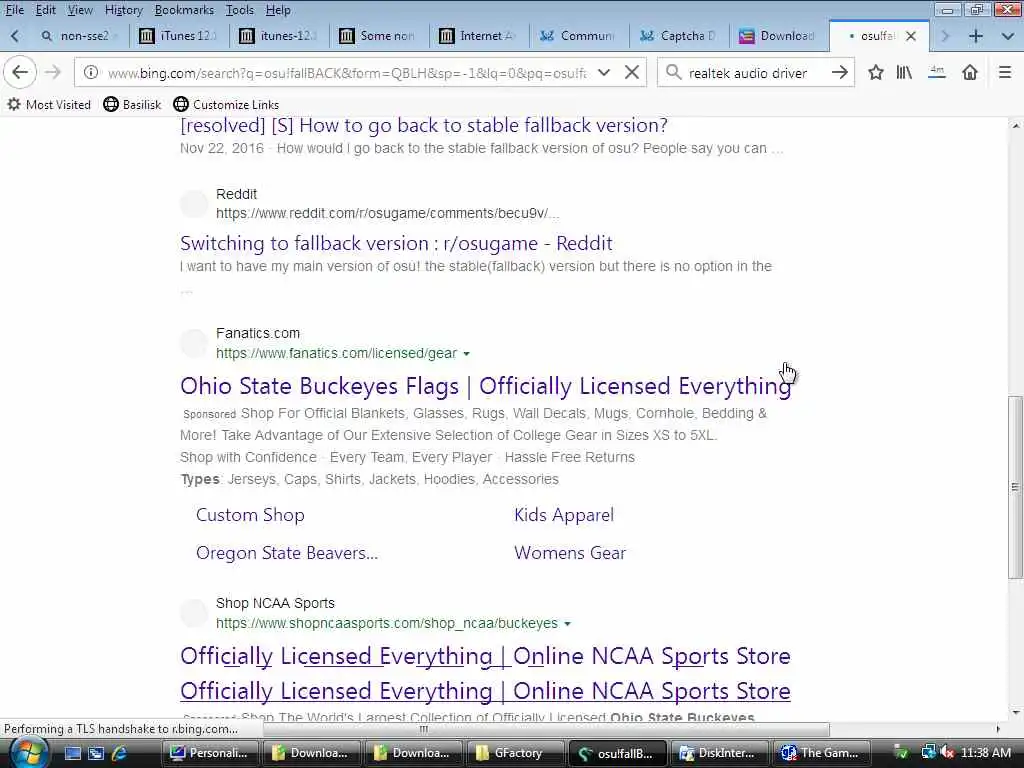
Task: Open the File menu
Action: 14,10
